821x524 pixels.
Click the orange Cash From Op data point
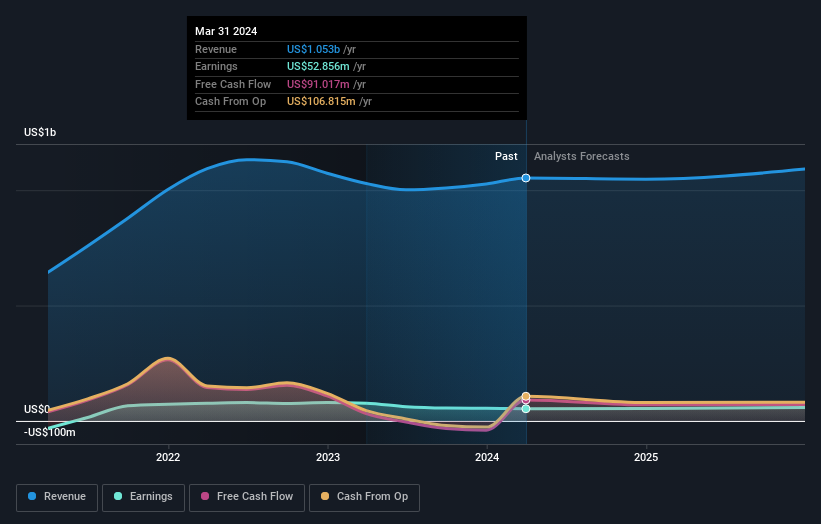pos(526,396)
